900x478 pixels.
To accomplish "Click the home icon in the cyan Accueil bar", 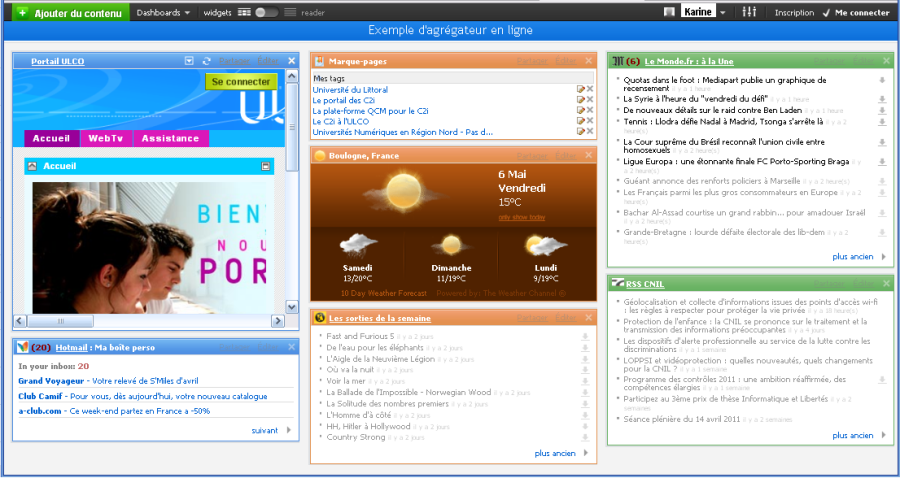I will click(x=33, y=166).
